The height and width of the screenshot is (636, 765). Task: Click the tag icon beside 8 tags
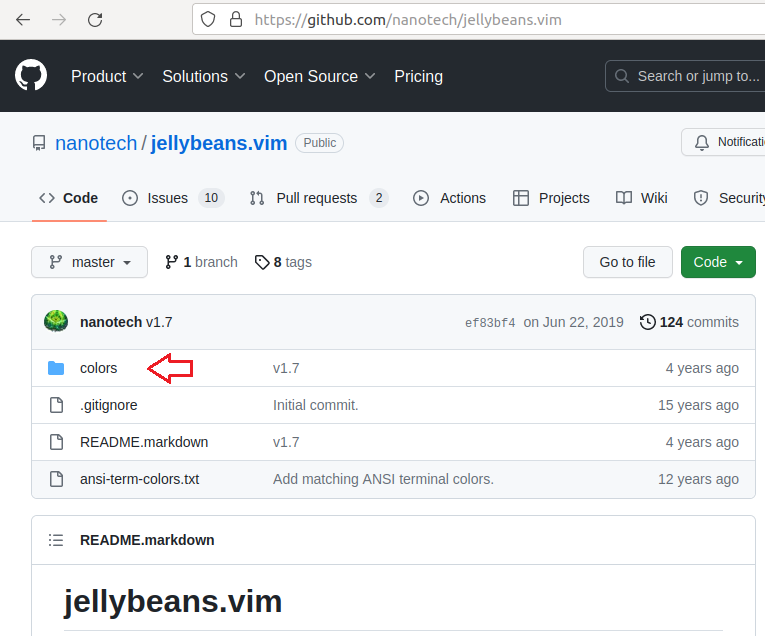(262, 262)
